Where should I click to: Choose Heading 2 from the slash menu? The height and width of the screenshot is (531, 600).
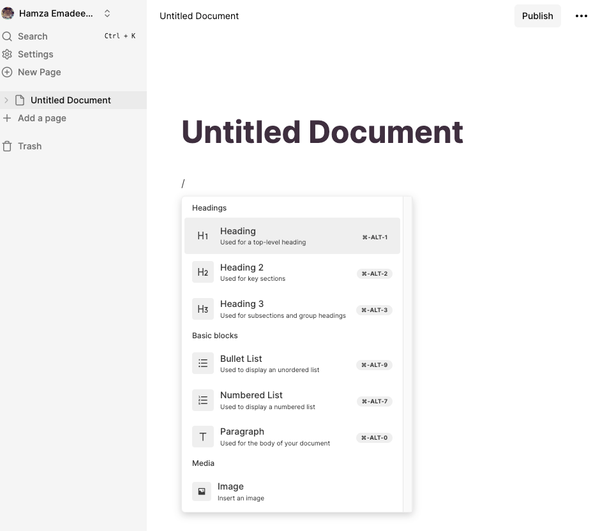click(x=292, y=272)
